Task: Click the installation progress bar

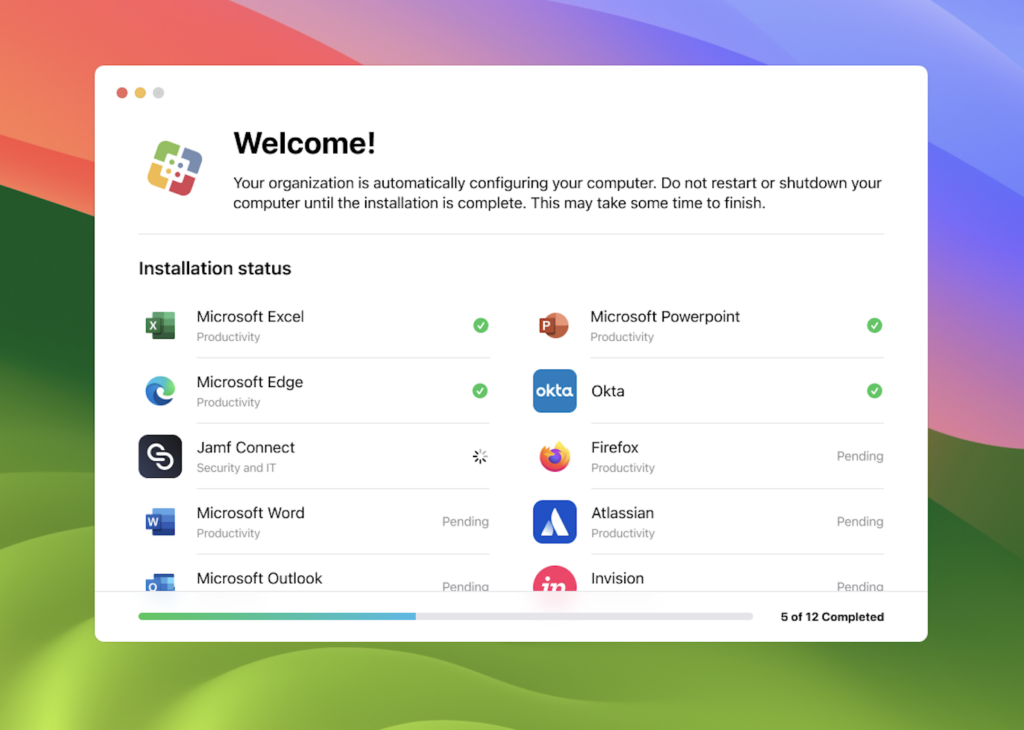Action: [x=445, y=616]
